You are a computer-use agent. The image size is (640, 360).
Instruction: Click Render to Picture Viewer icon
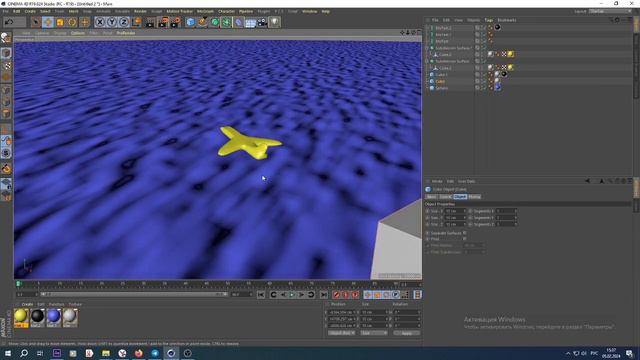tap(163, 22)
